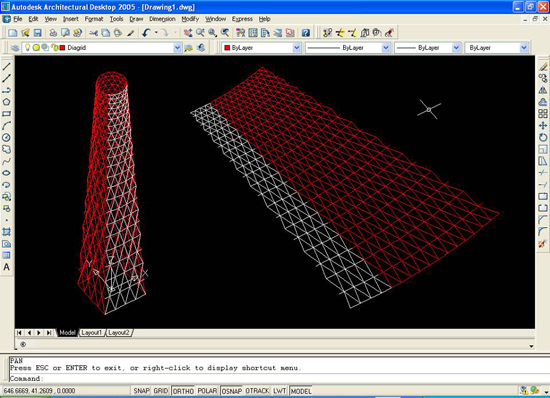
Task: Expand the Diagrid layer dropdown
Action: tap(177, 47)
